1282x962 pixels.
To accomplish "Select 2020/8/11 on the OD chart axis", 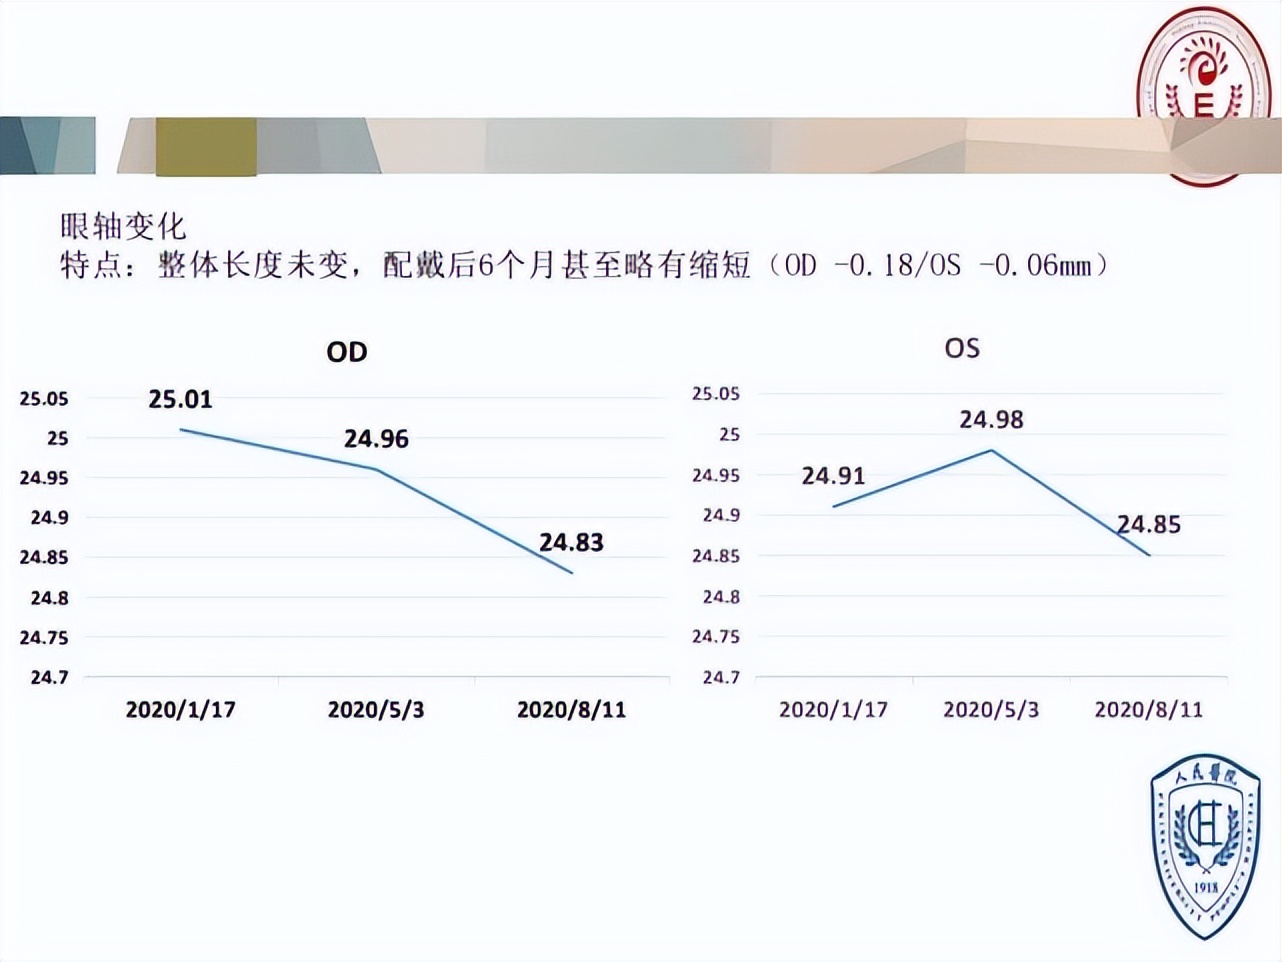I will 572,709.
